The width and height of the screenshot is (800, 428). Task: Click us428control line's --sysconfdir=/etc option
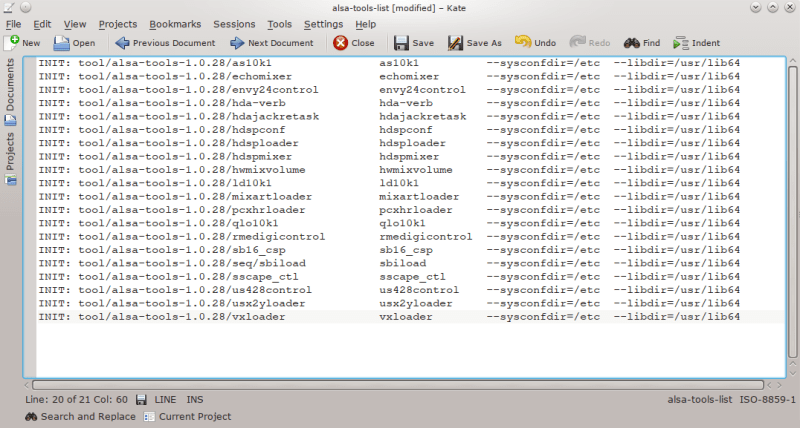point(543,290)
